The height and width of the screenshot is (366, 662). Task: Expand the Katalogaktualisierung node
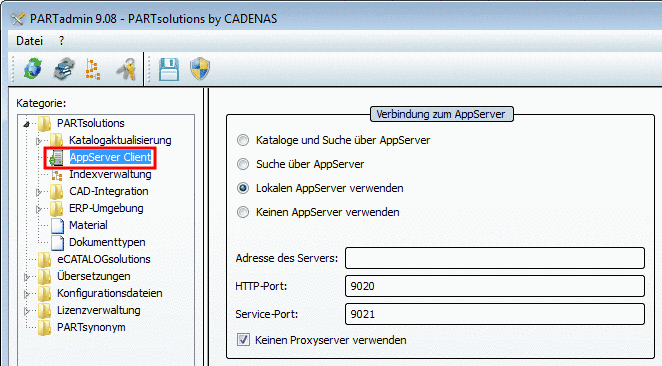coord(39,141)
